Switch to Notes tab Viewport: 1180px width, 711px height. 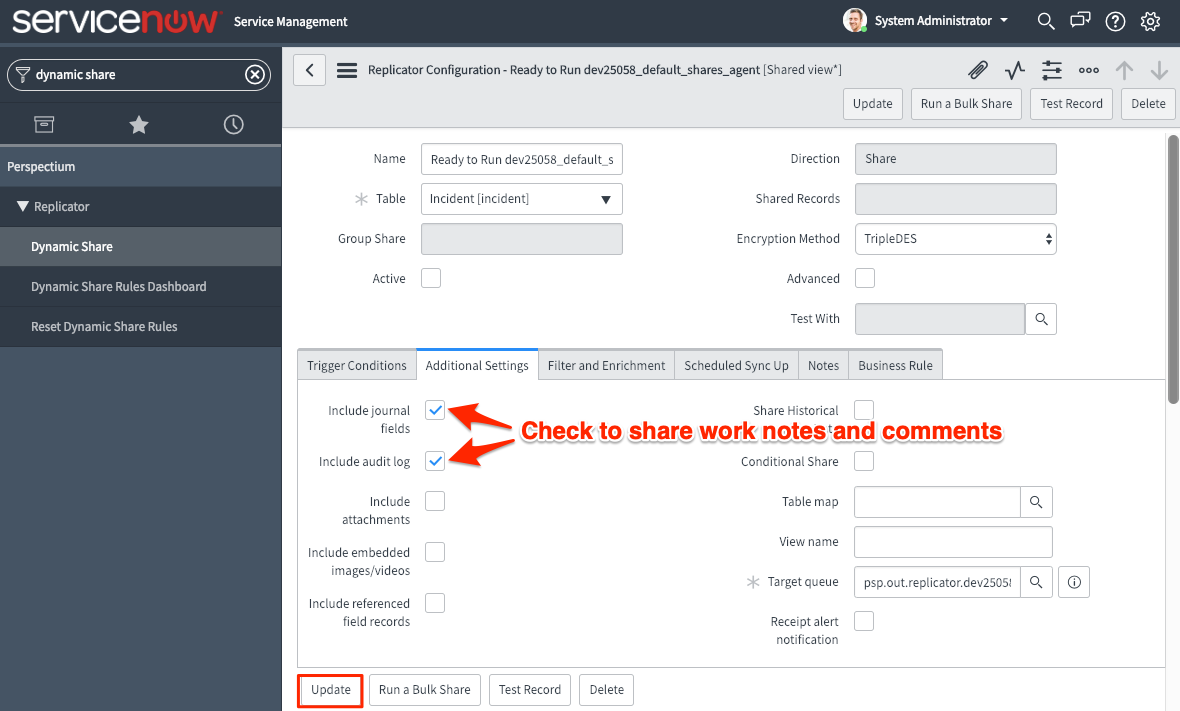[823, 366]
